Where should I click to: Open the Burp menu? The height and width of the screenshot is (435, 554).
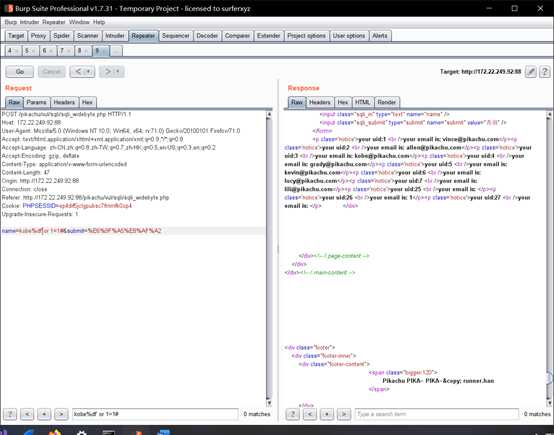pyautogui.click(x=11, y=22)
